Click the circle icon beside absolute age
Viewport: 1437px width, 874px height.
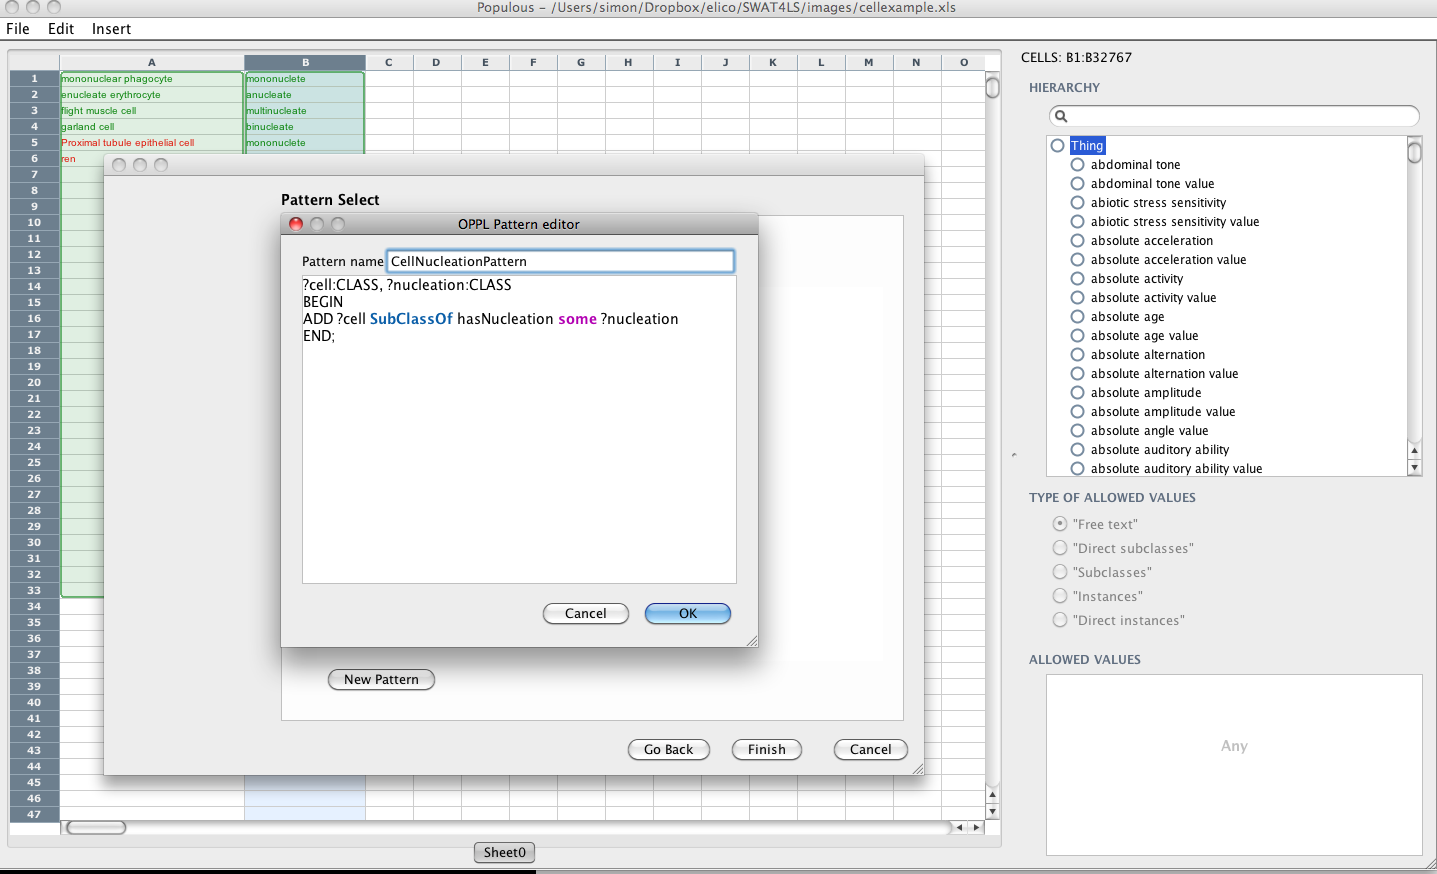coord(1077,317)
